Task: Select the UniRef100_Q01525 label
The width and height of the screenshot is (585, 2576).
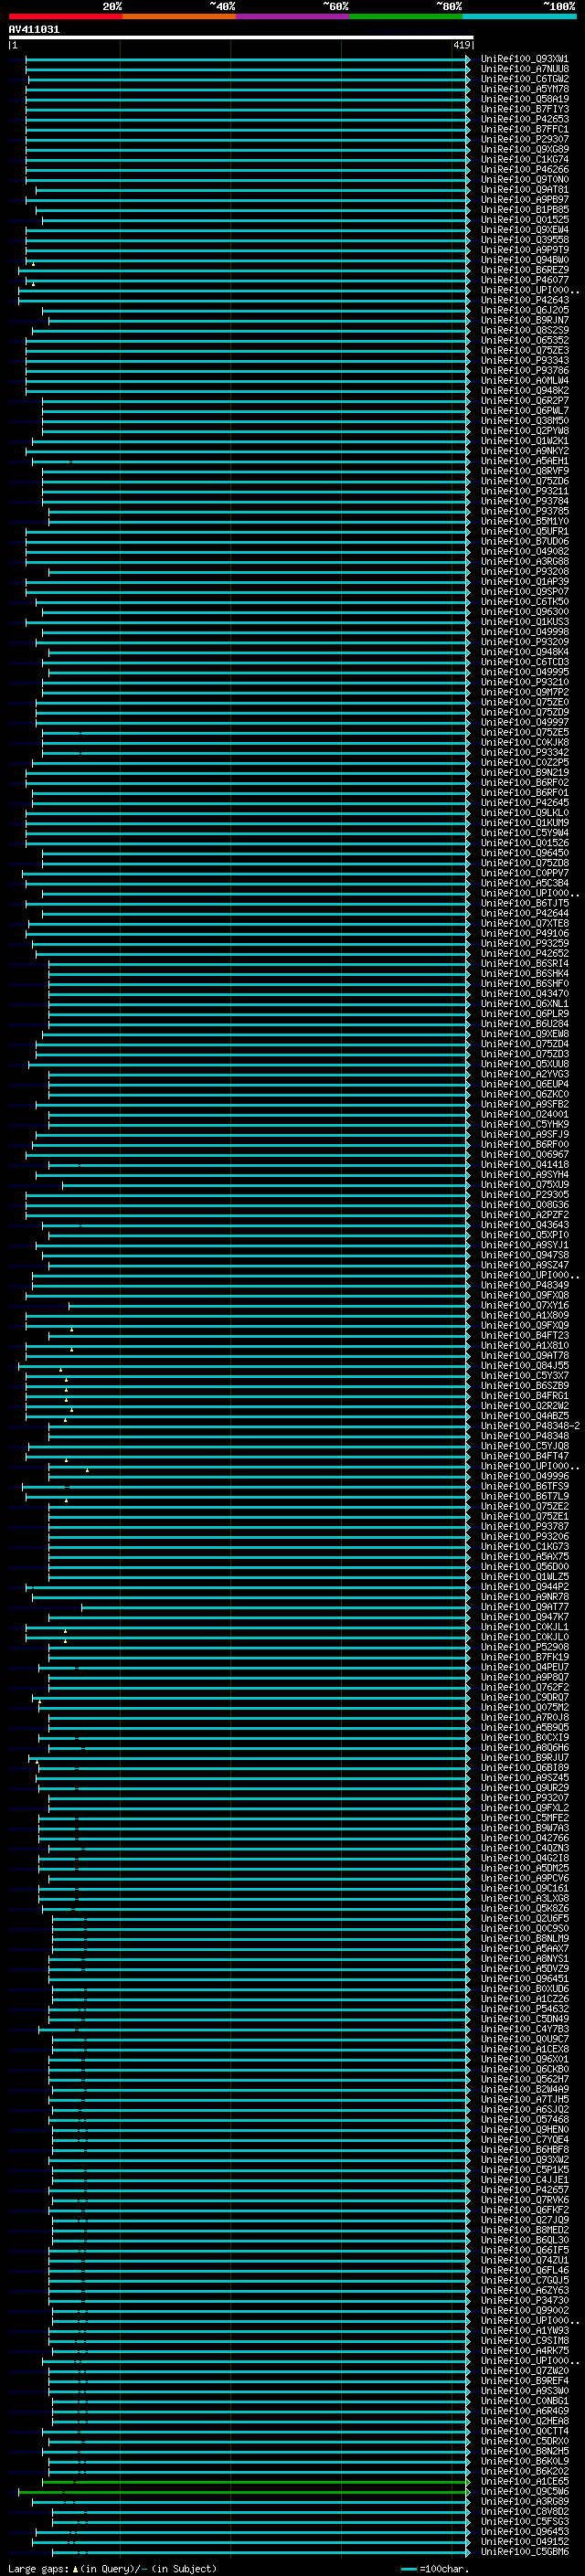Action: 525,219
